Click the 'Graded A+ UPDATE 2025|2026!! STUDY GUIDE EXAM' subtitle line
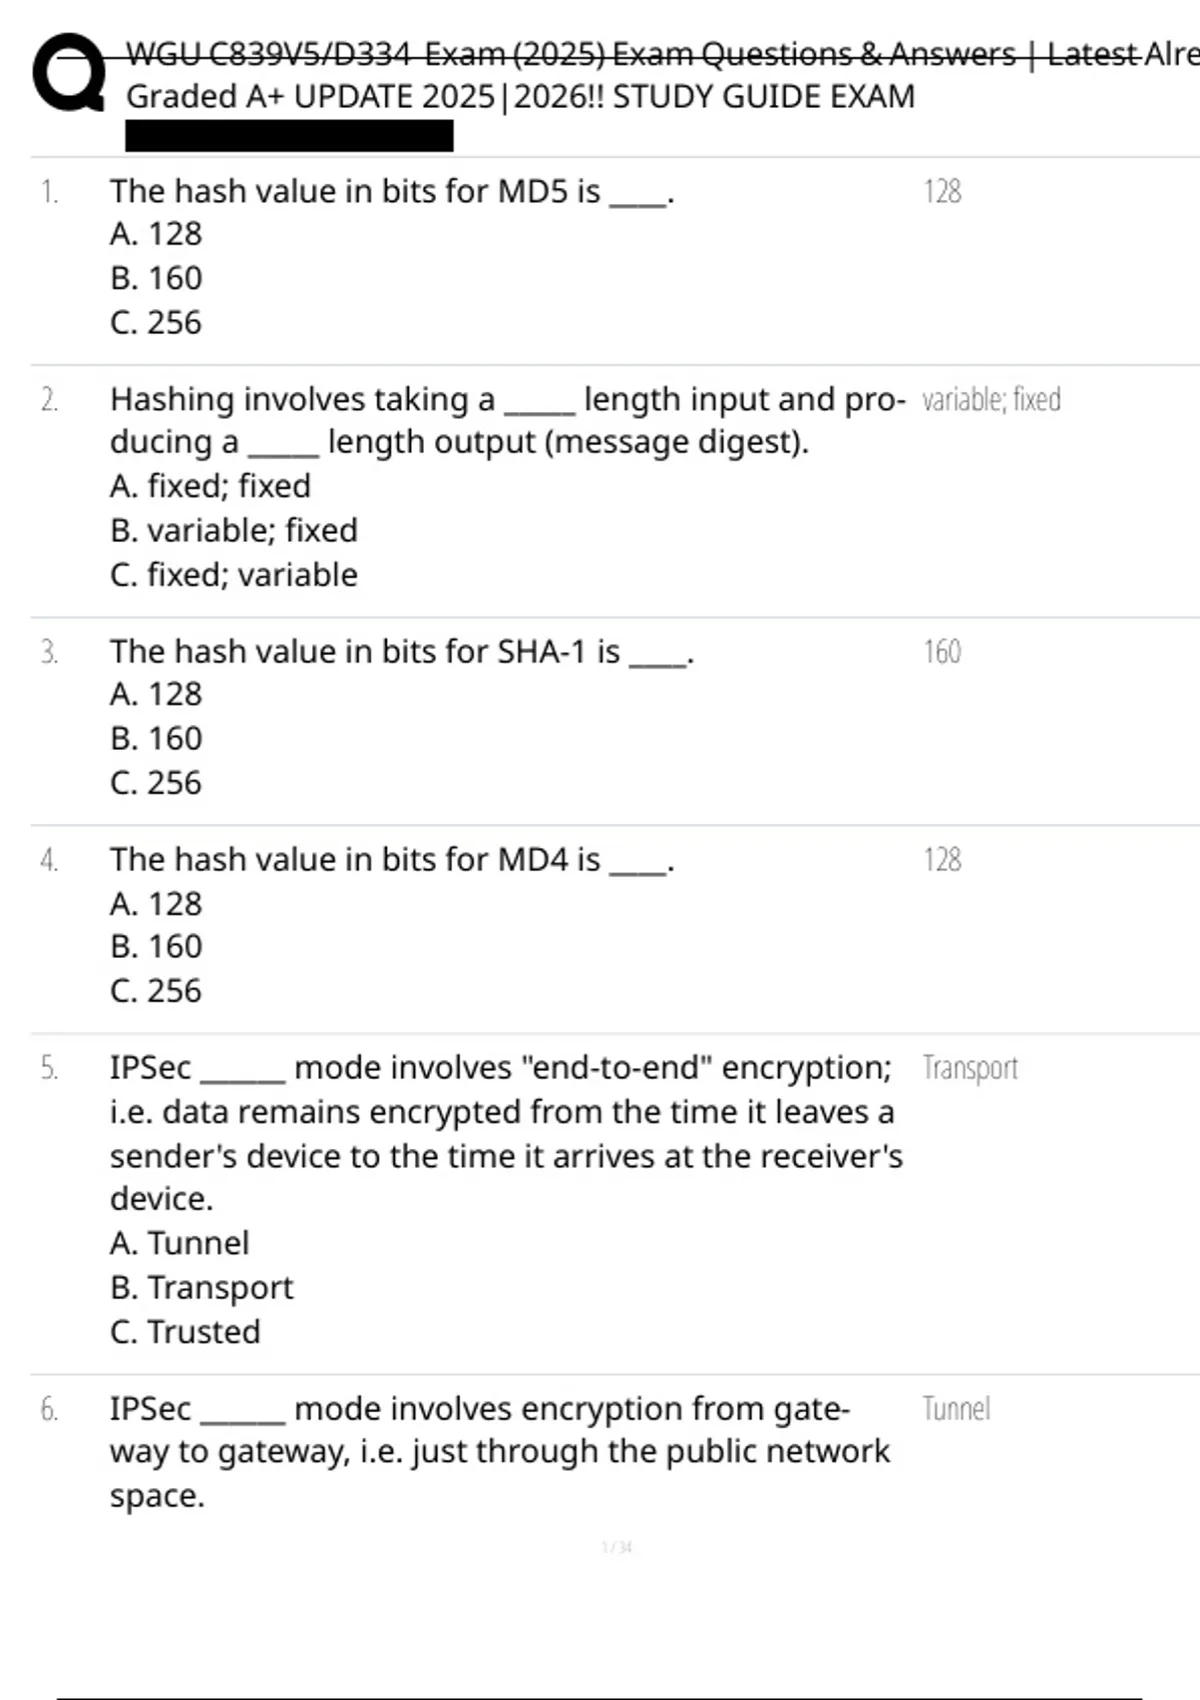Image resolution: width=1200 pixels, height=1700 pixels. [520, 97]
